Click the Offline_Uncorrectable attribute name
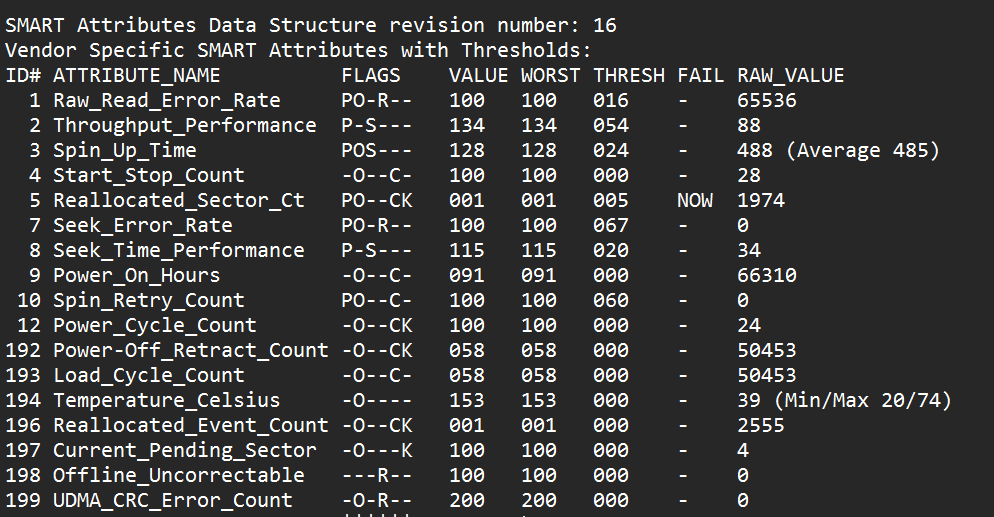This screenshot has height=517, width=994. (x=179, y=475)
